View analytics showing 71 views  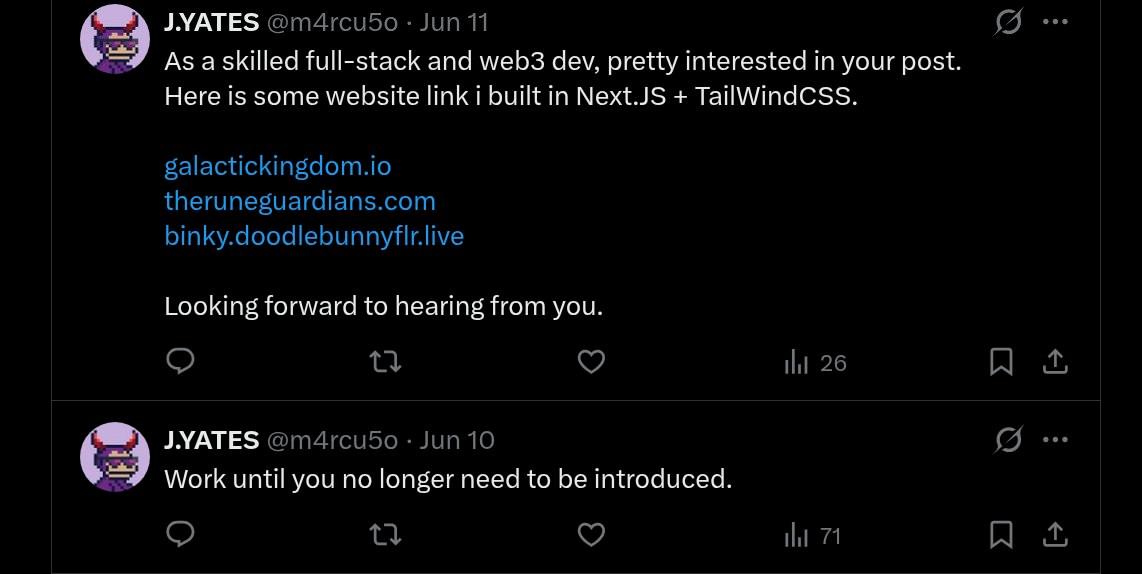(813, 536)
